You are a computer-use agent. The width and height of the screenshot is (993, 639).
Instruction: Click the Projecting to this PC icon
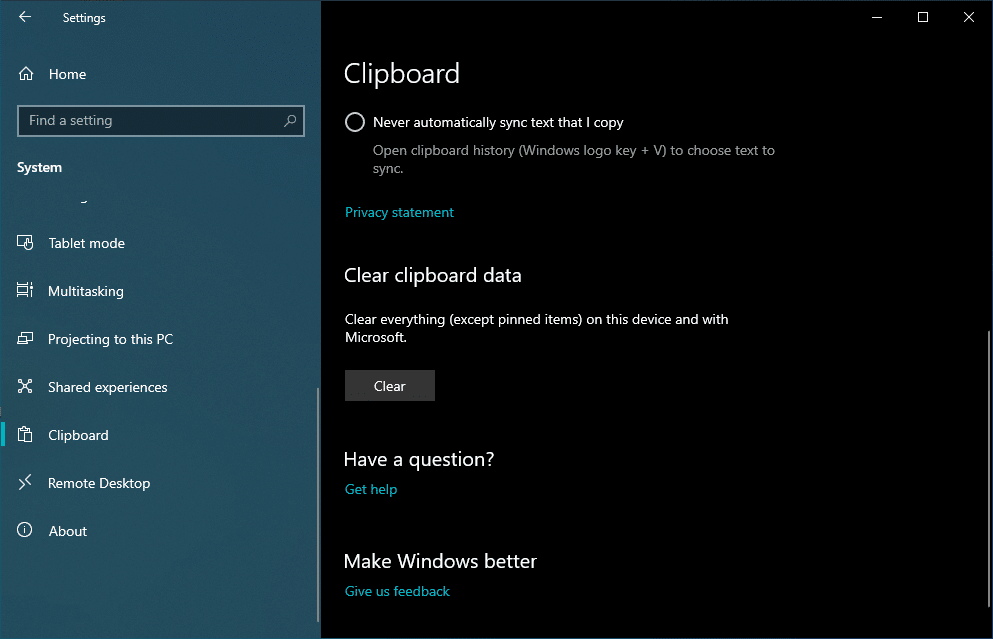coord(24,338)
